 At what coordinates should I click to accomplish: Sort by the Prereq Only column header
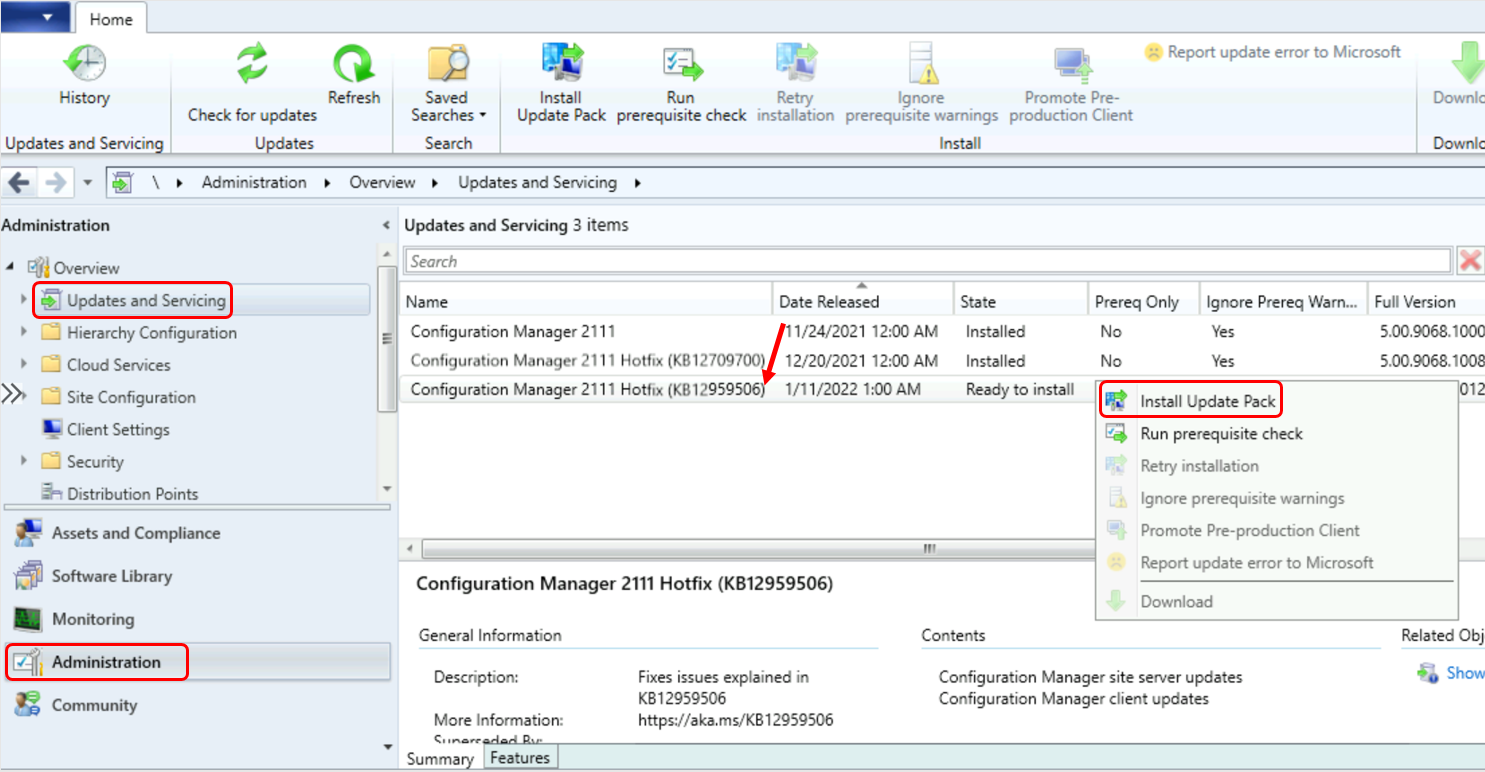click(1144, 301)
